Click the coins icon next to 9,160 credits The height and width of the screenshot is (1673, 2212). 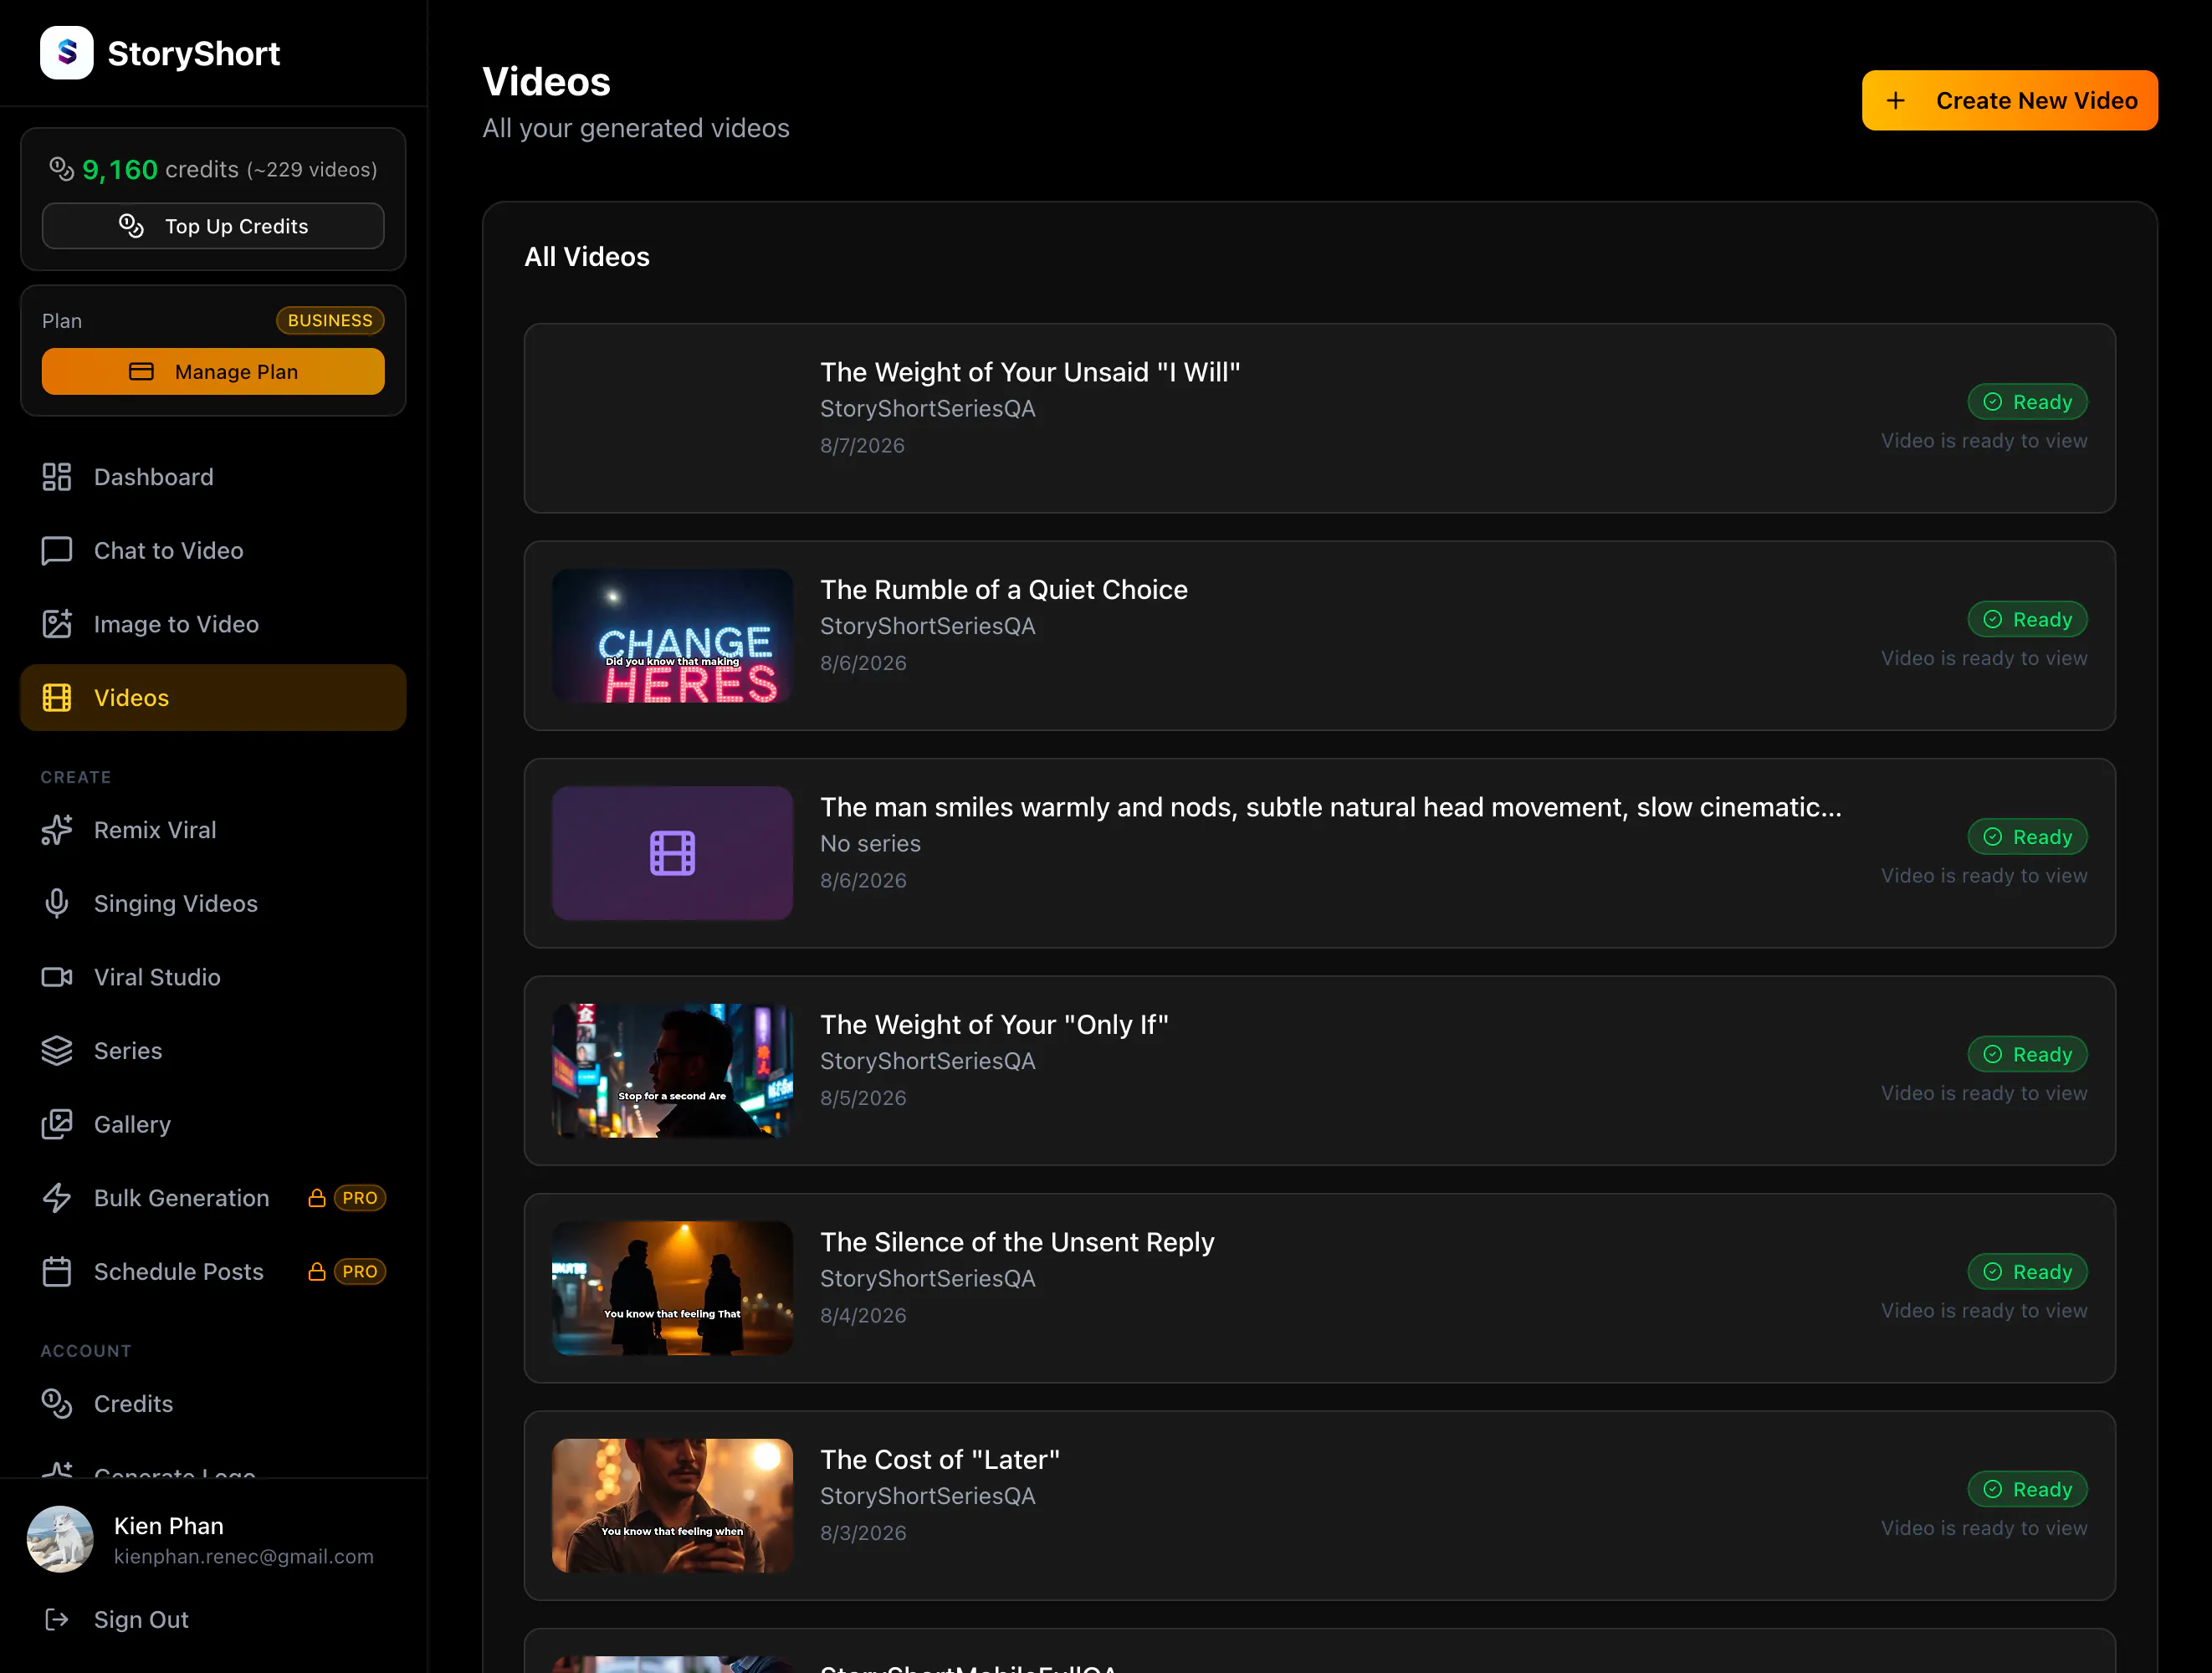pyautogui.click(x=62, y=169)
